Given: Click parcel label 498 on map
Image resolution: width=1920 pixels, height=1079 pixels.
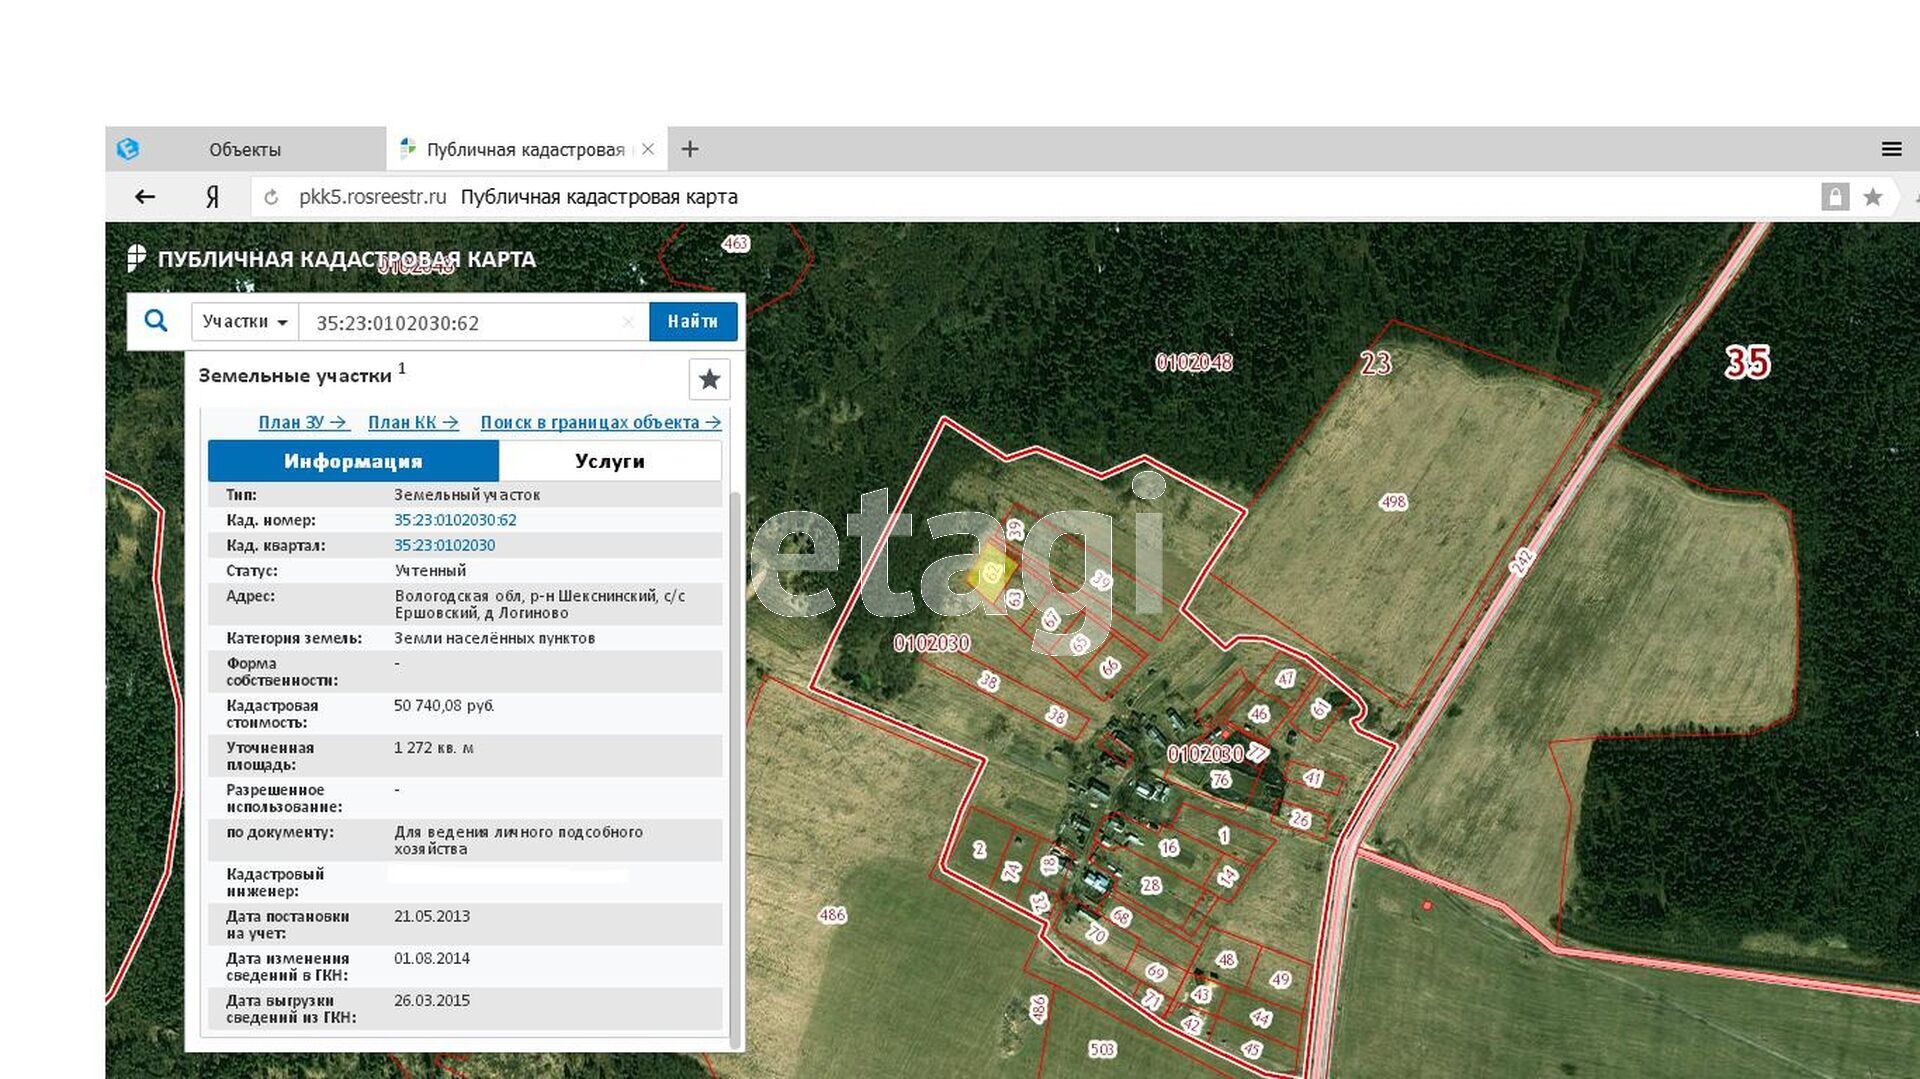Looking at the screenshot, I should [1393, 502].
